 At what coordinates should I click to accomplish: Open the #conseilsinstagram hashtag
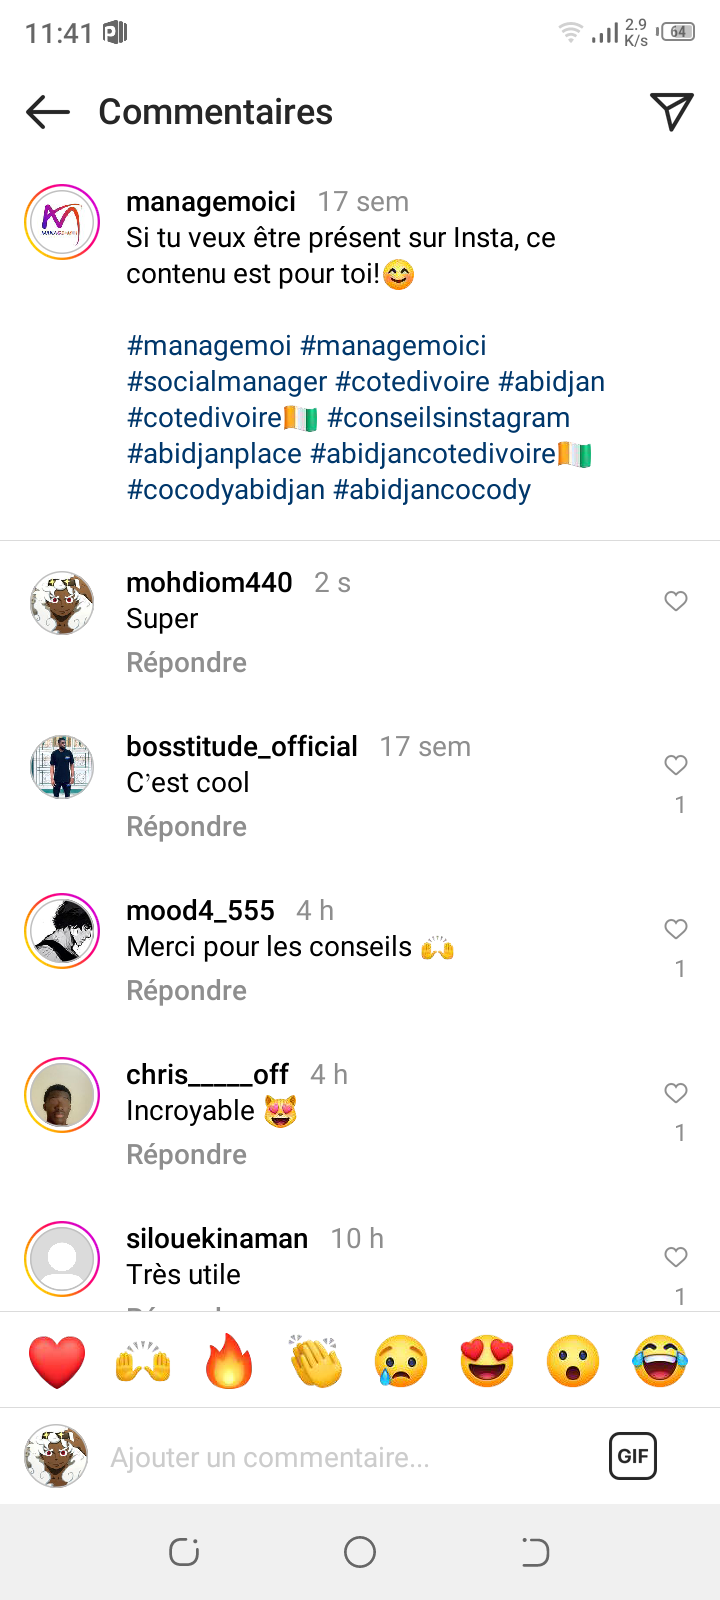pos(448,418)
